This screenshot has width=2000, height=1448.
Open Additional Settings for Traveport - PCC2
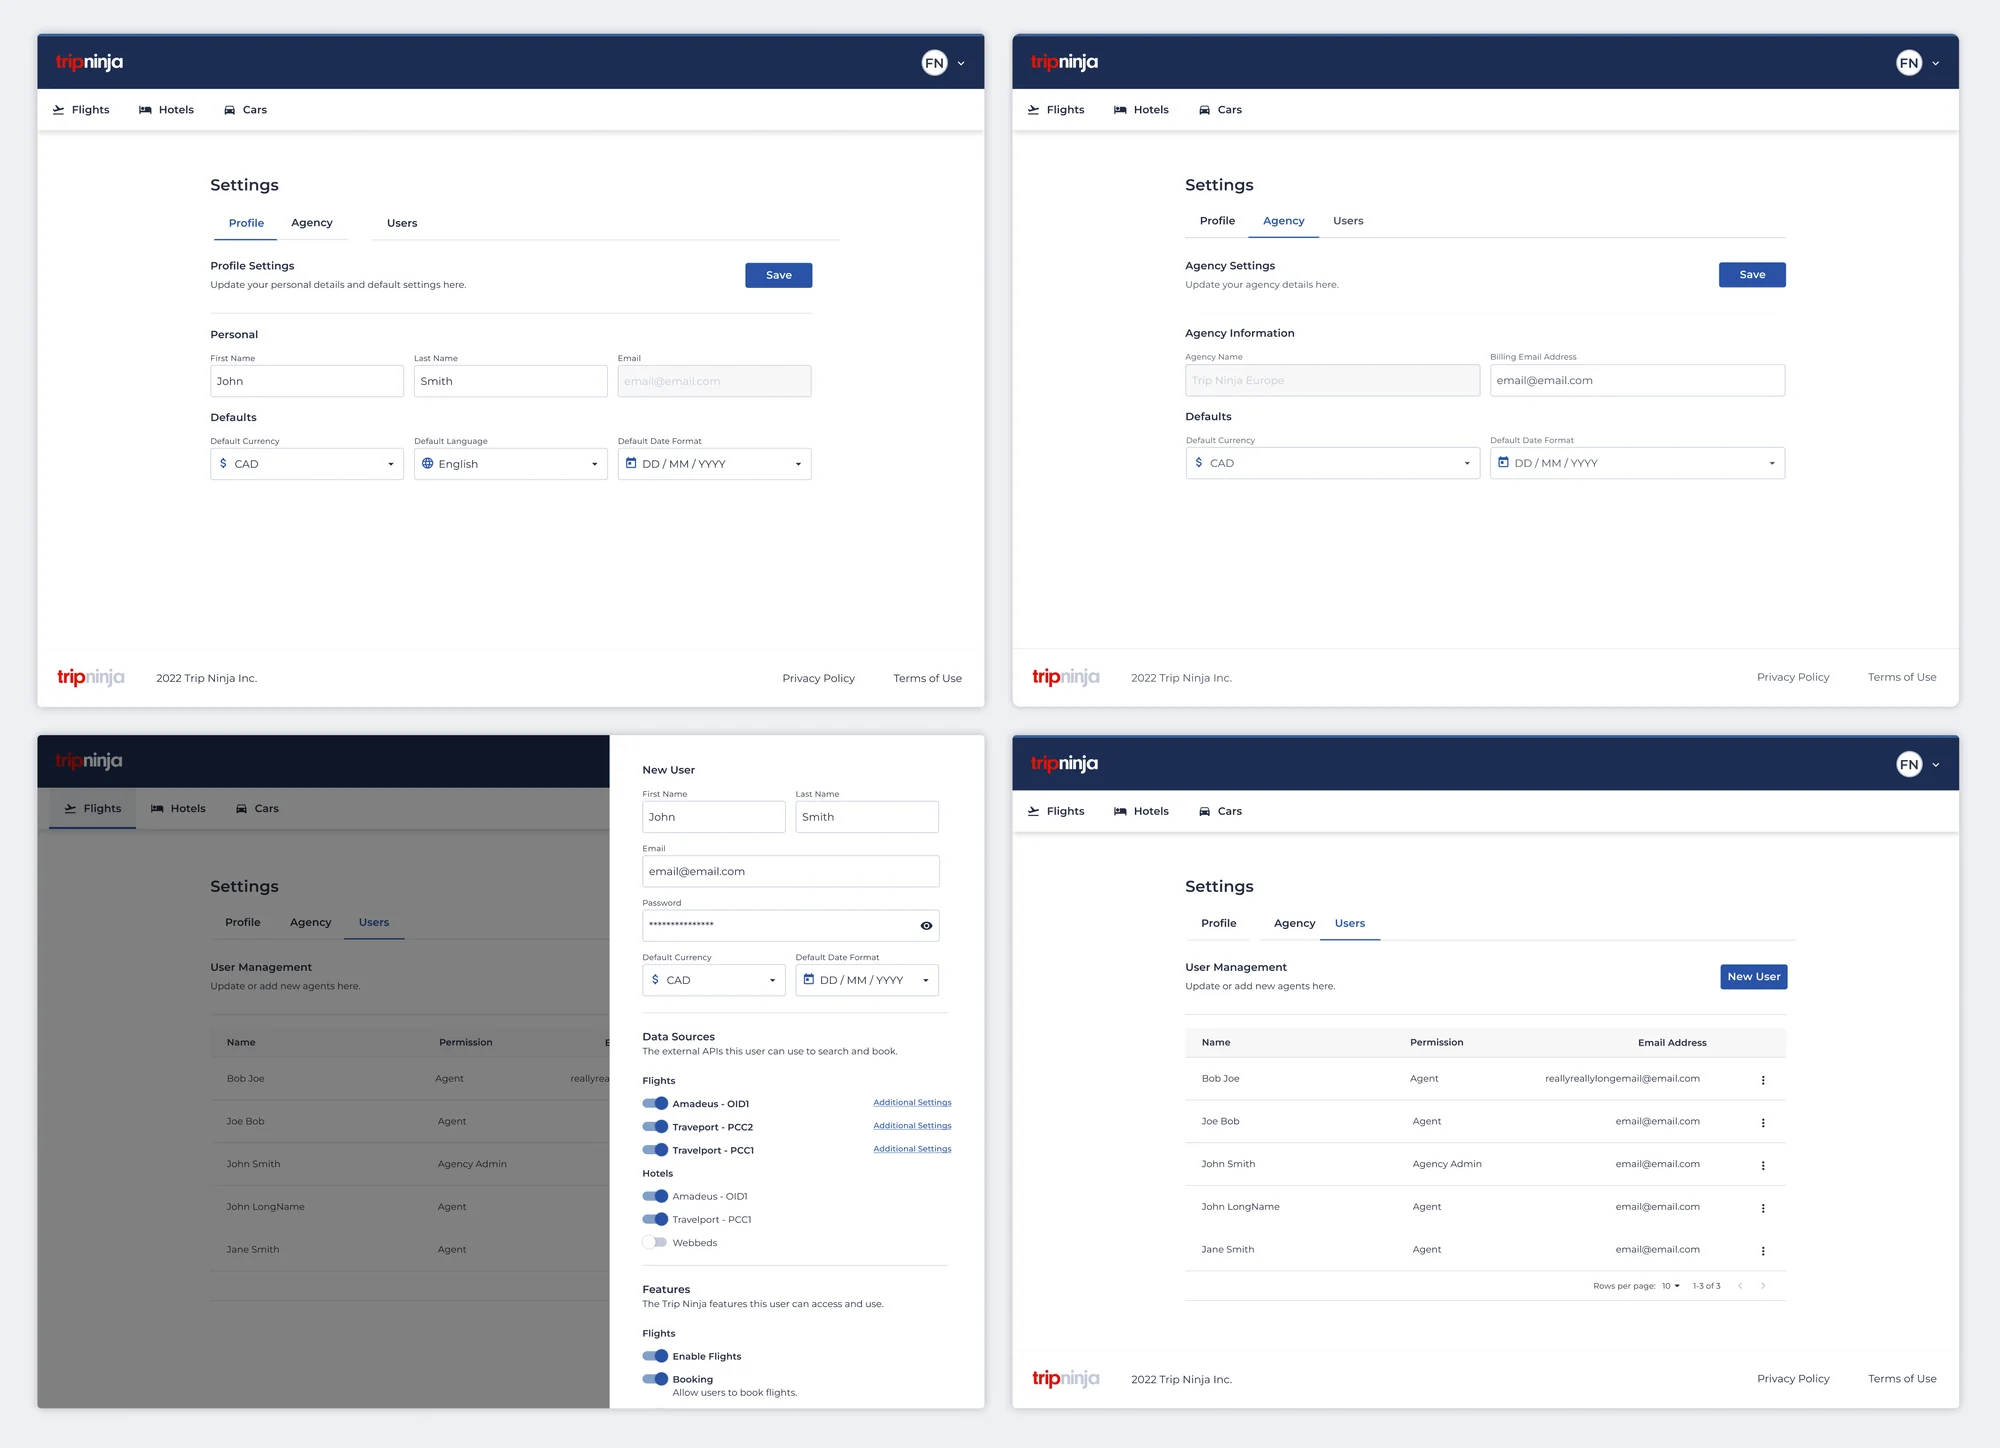(912, 1126)
